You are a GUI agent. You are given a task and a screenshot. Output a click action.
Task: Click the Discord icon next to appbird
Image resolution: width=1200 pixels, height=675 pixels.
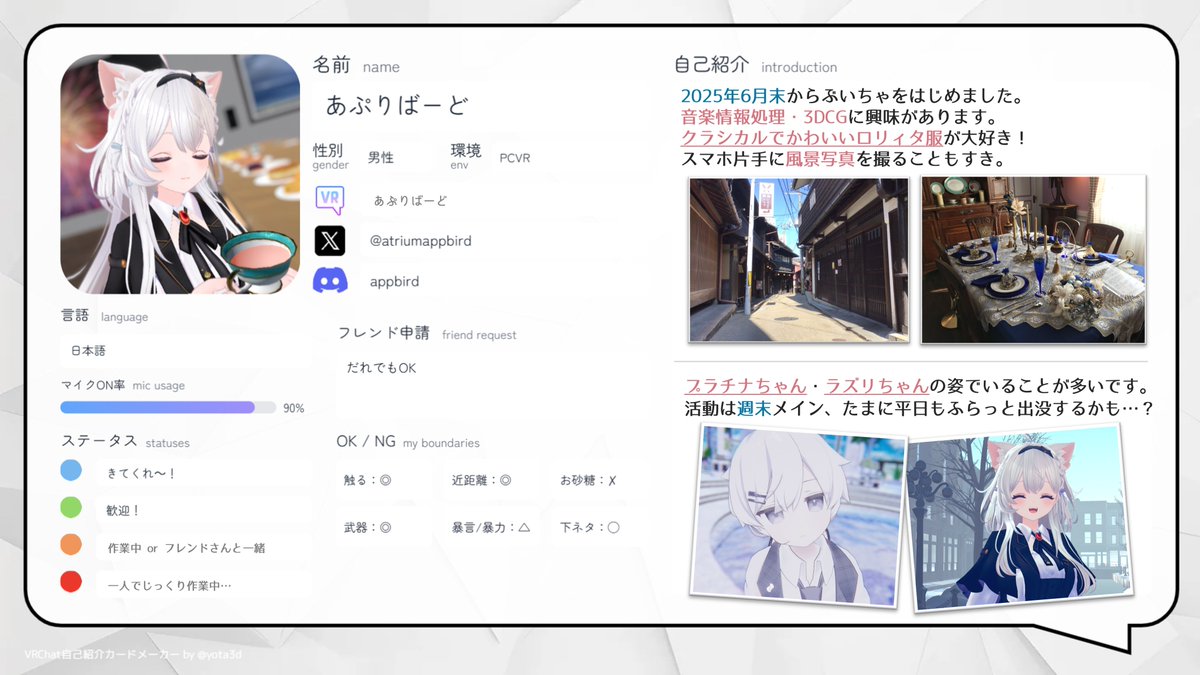(329, 281)
